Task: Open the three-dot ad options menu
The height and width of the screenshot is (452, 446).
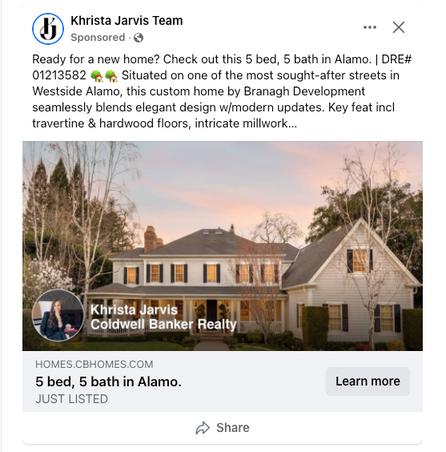Action: 370,27
